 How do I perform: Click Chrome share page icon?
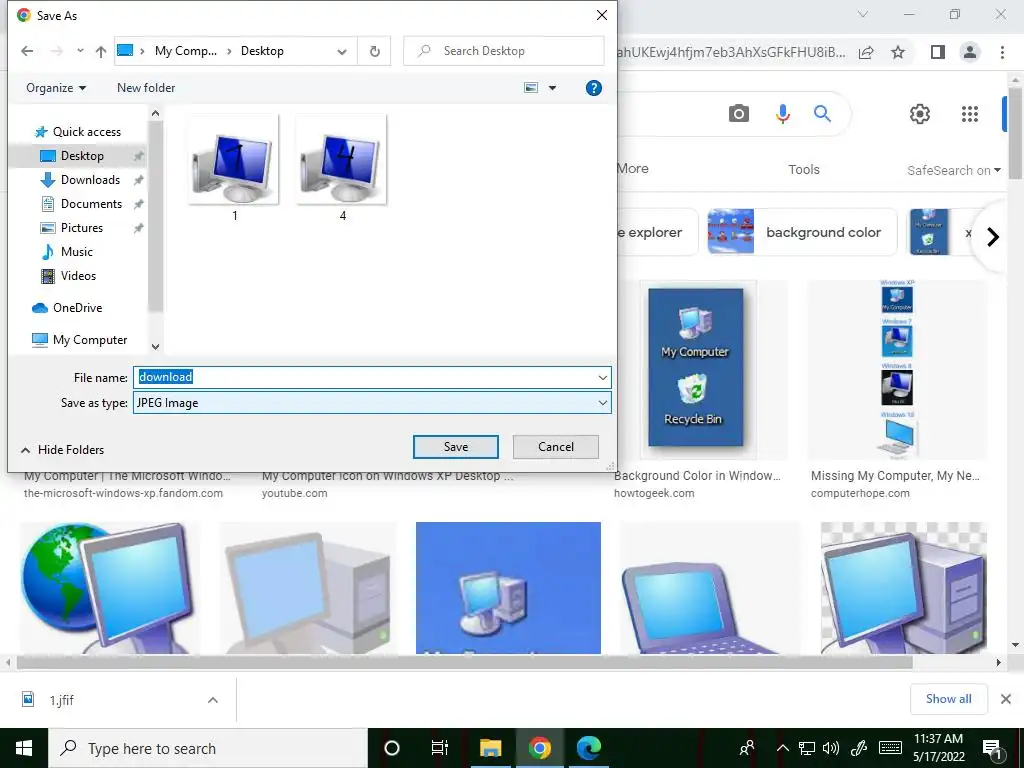866,53
